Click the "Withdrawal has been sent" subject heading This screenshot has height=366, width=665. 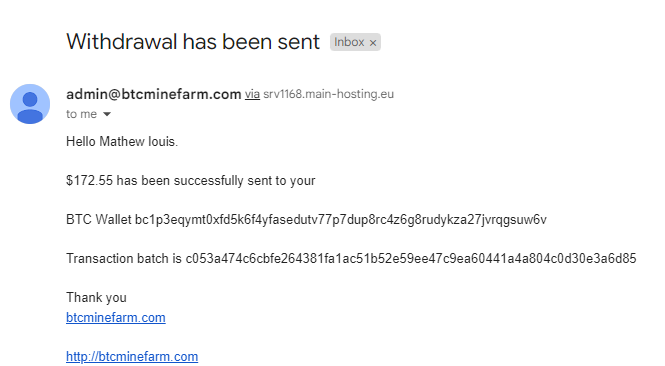[x=193, y=42]
